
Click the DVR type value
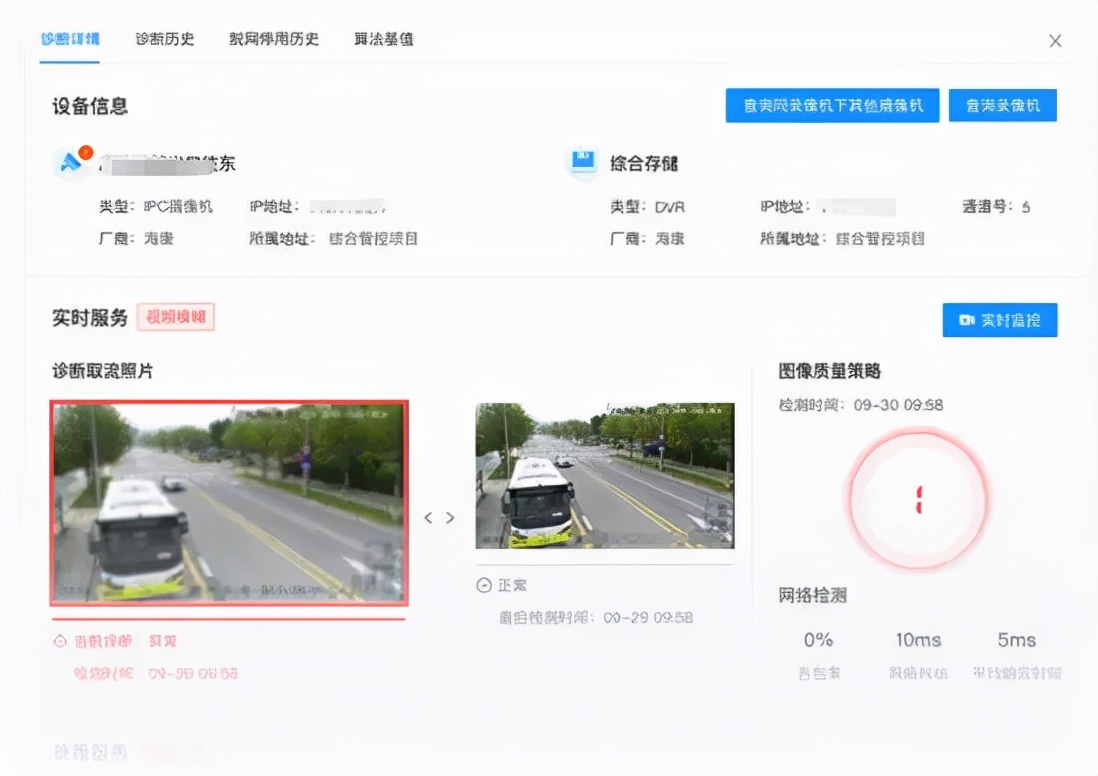[x=669, y=207]
